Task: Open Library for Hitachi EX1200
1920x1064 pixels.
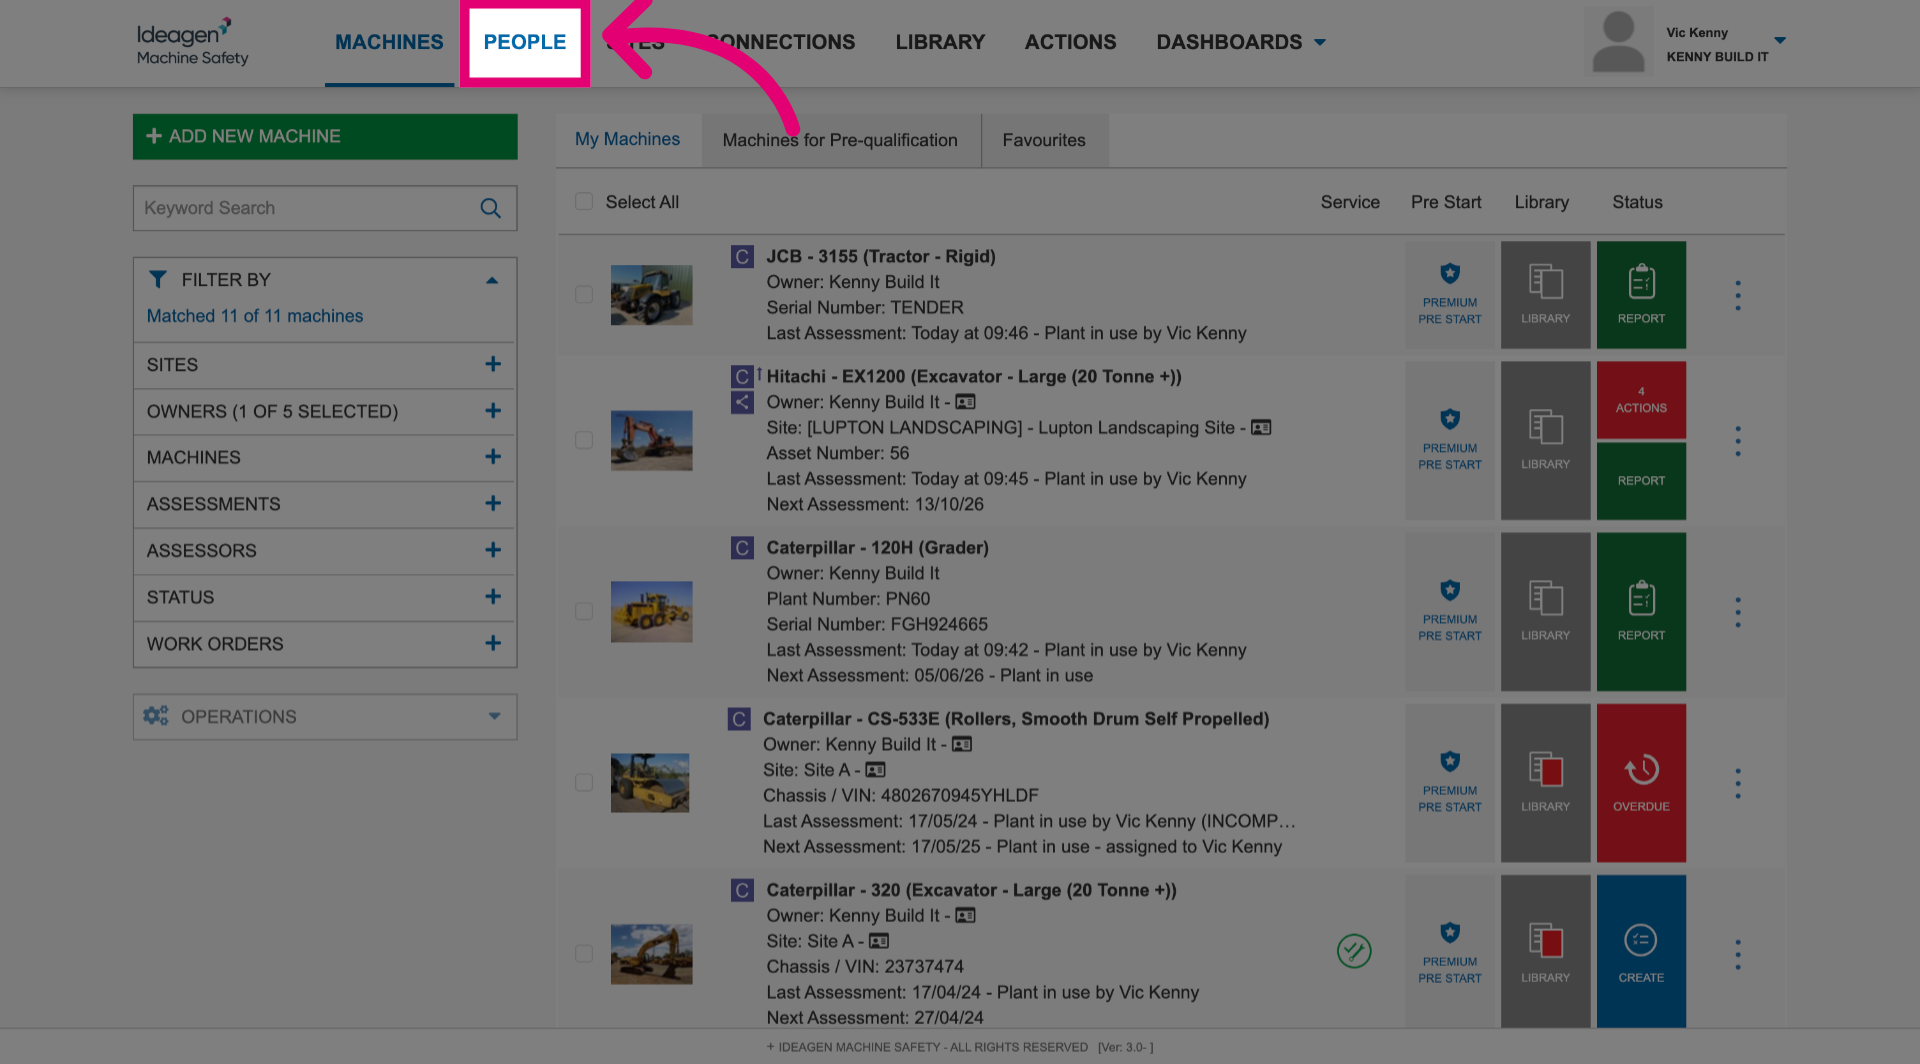Action: [x=1545, y=440]
